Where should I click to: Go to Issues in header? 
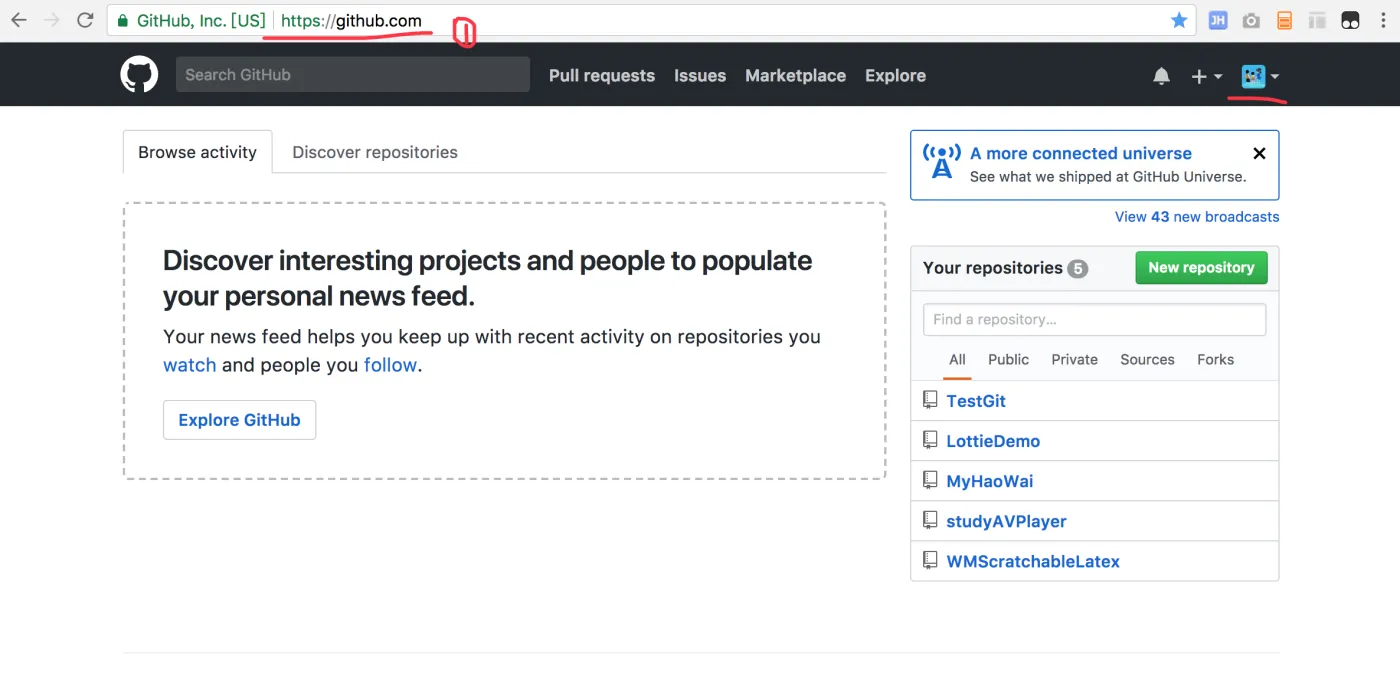(700, 76)
